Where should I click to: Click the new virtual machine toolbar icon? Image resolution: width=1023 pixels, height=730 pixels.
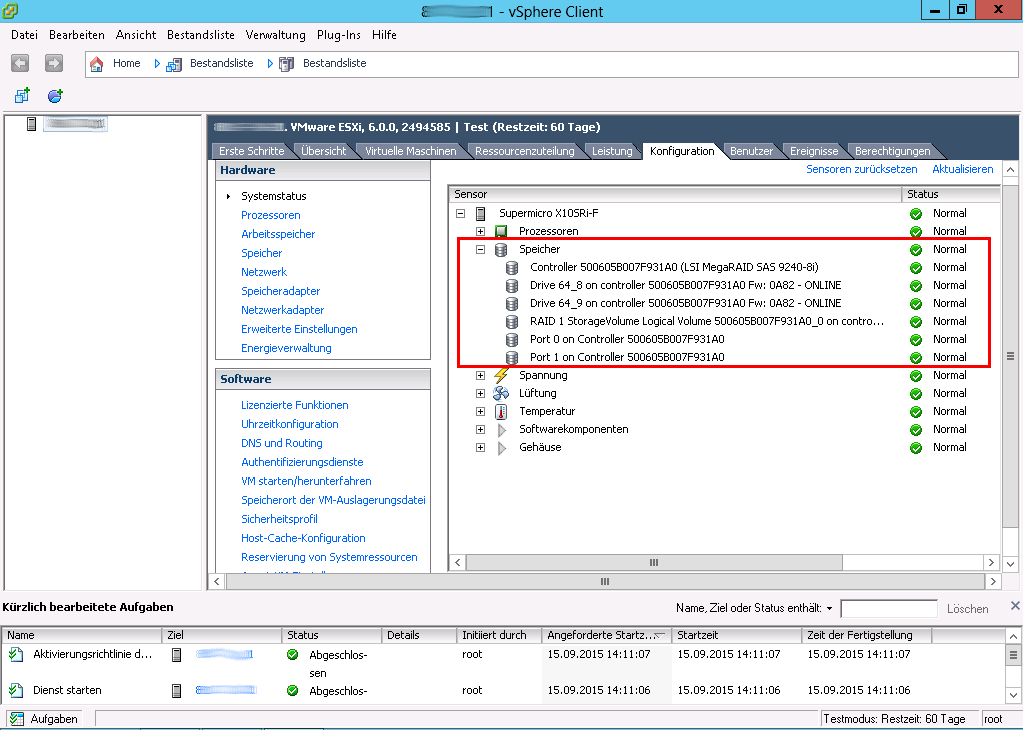tap(22, 96)
